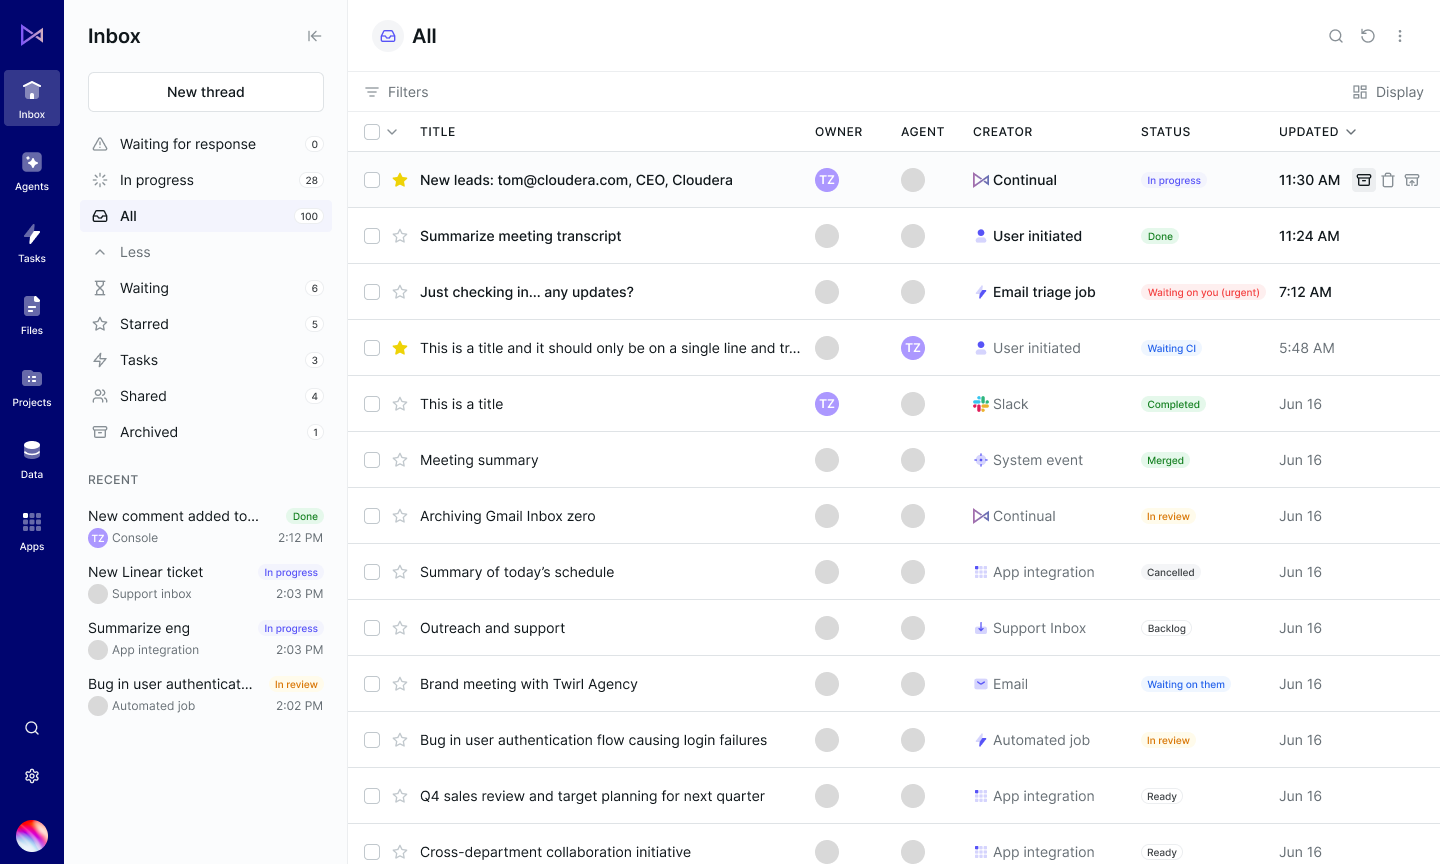
Task: Open recent New comment added thread
Action: coord(206,527)
